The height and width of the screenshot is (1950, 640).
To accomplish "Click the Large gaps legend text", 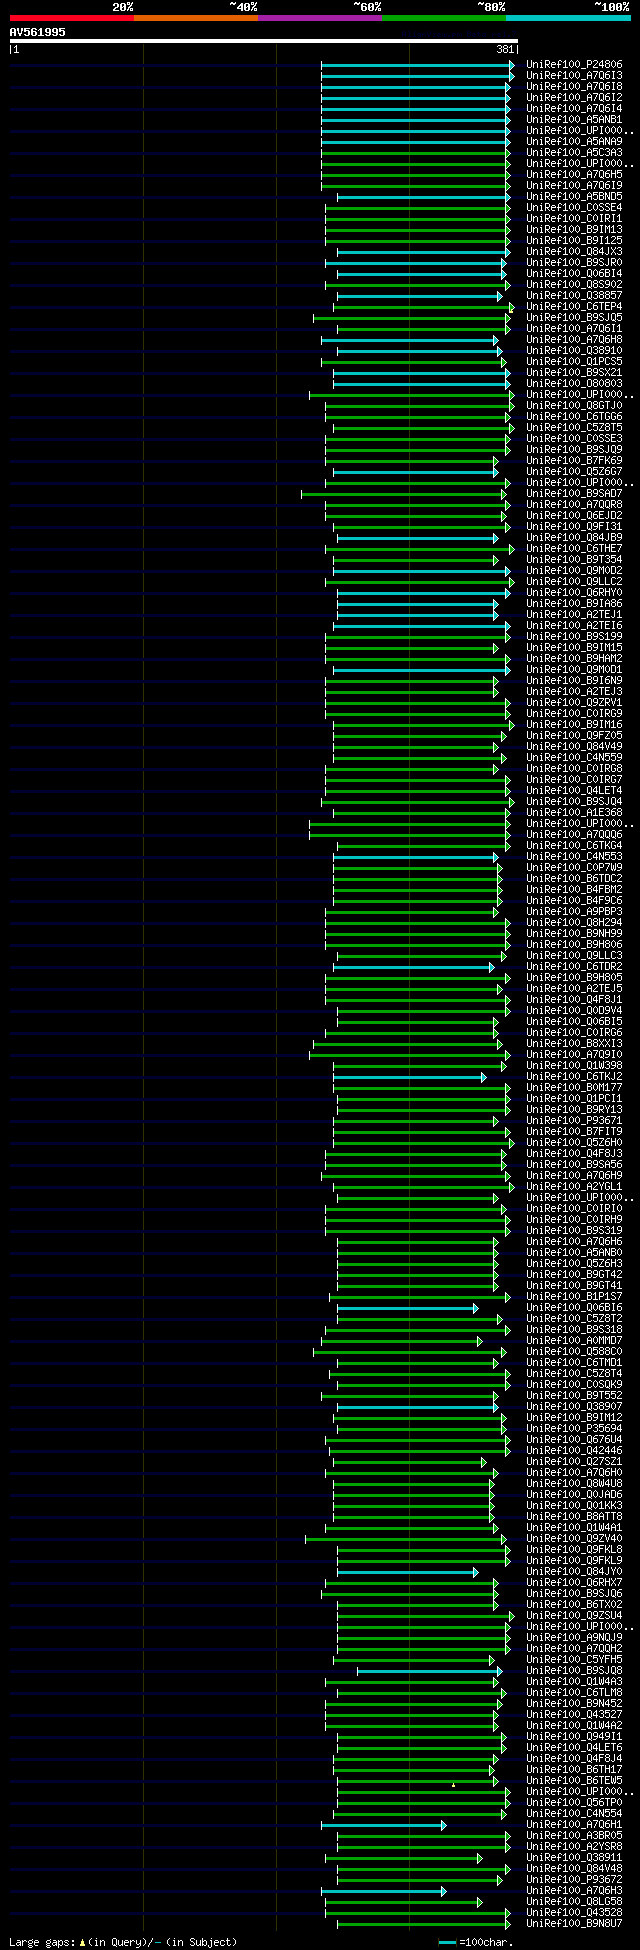I will tap(123, 1941).
